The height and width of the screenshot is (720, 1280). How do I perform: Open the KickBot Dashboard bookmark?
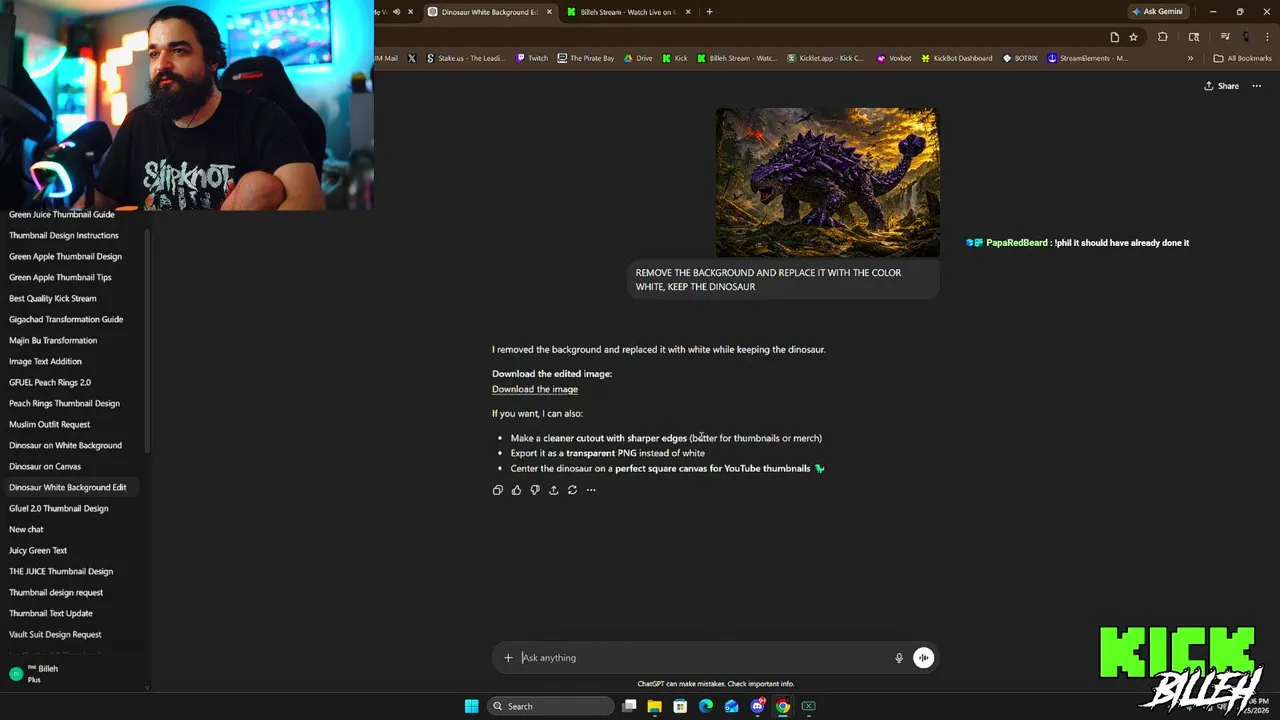(957, 58)
